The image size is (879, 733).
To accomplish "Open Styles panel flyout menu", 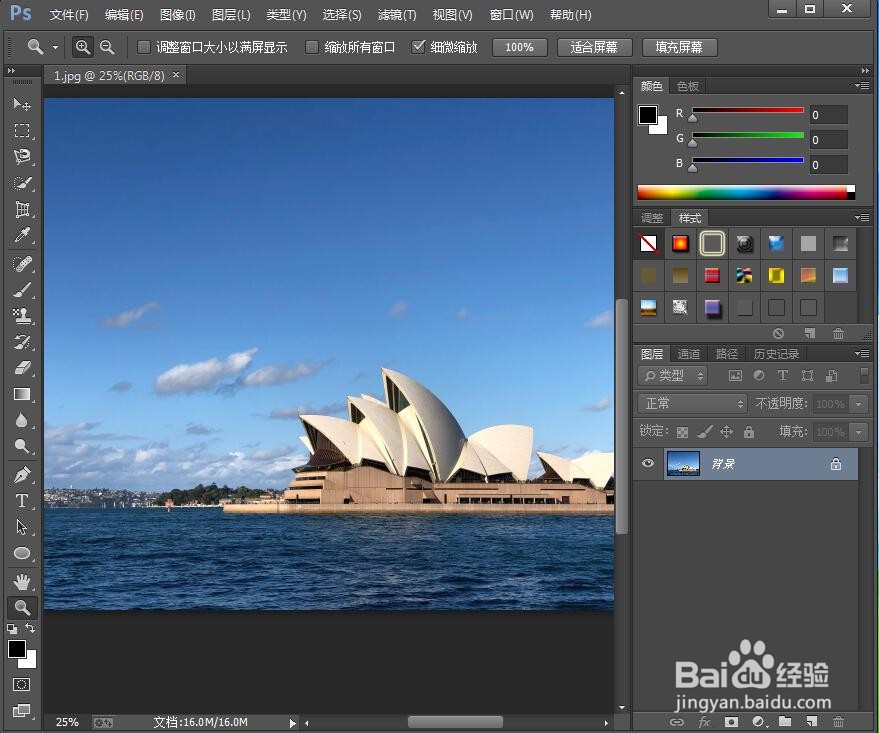I will point(862,217).
